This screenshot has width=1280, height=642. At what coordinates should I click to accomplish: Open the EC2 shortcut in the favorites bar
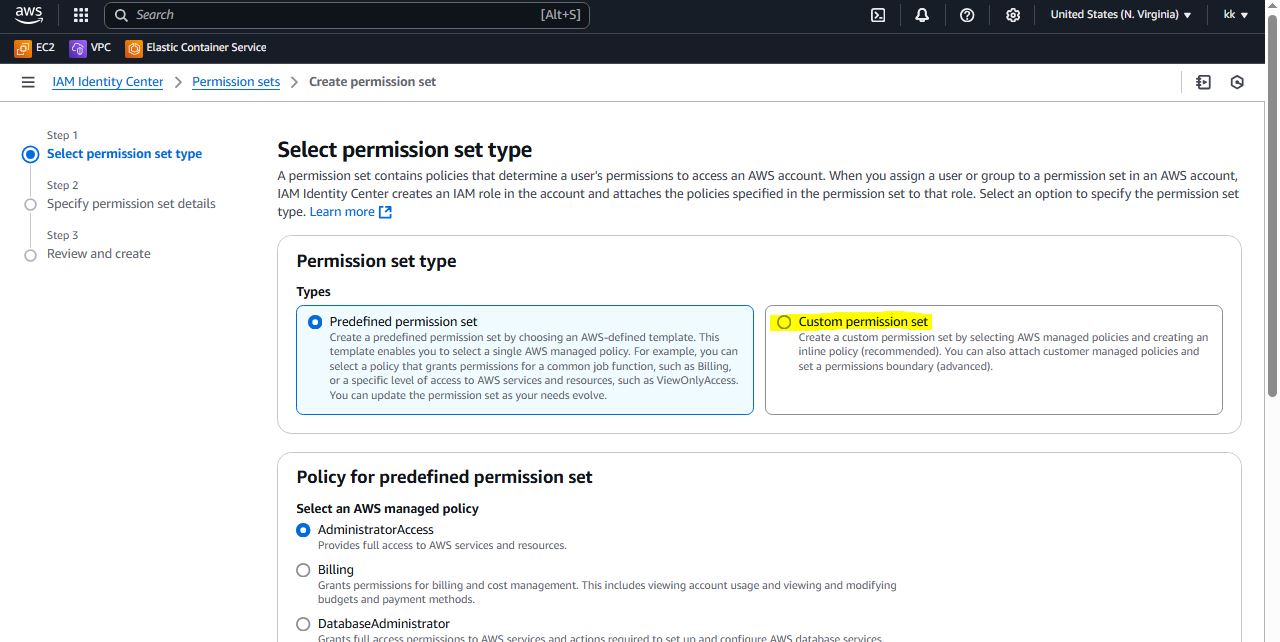[35, 47]
